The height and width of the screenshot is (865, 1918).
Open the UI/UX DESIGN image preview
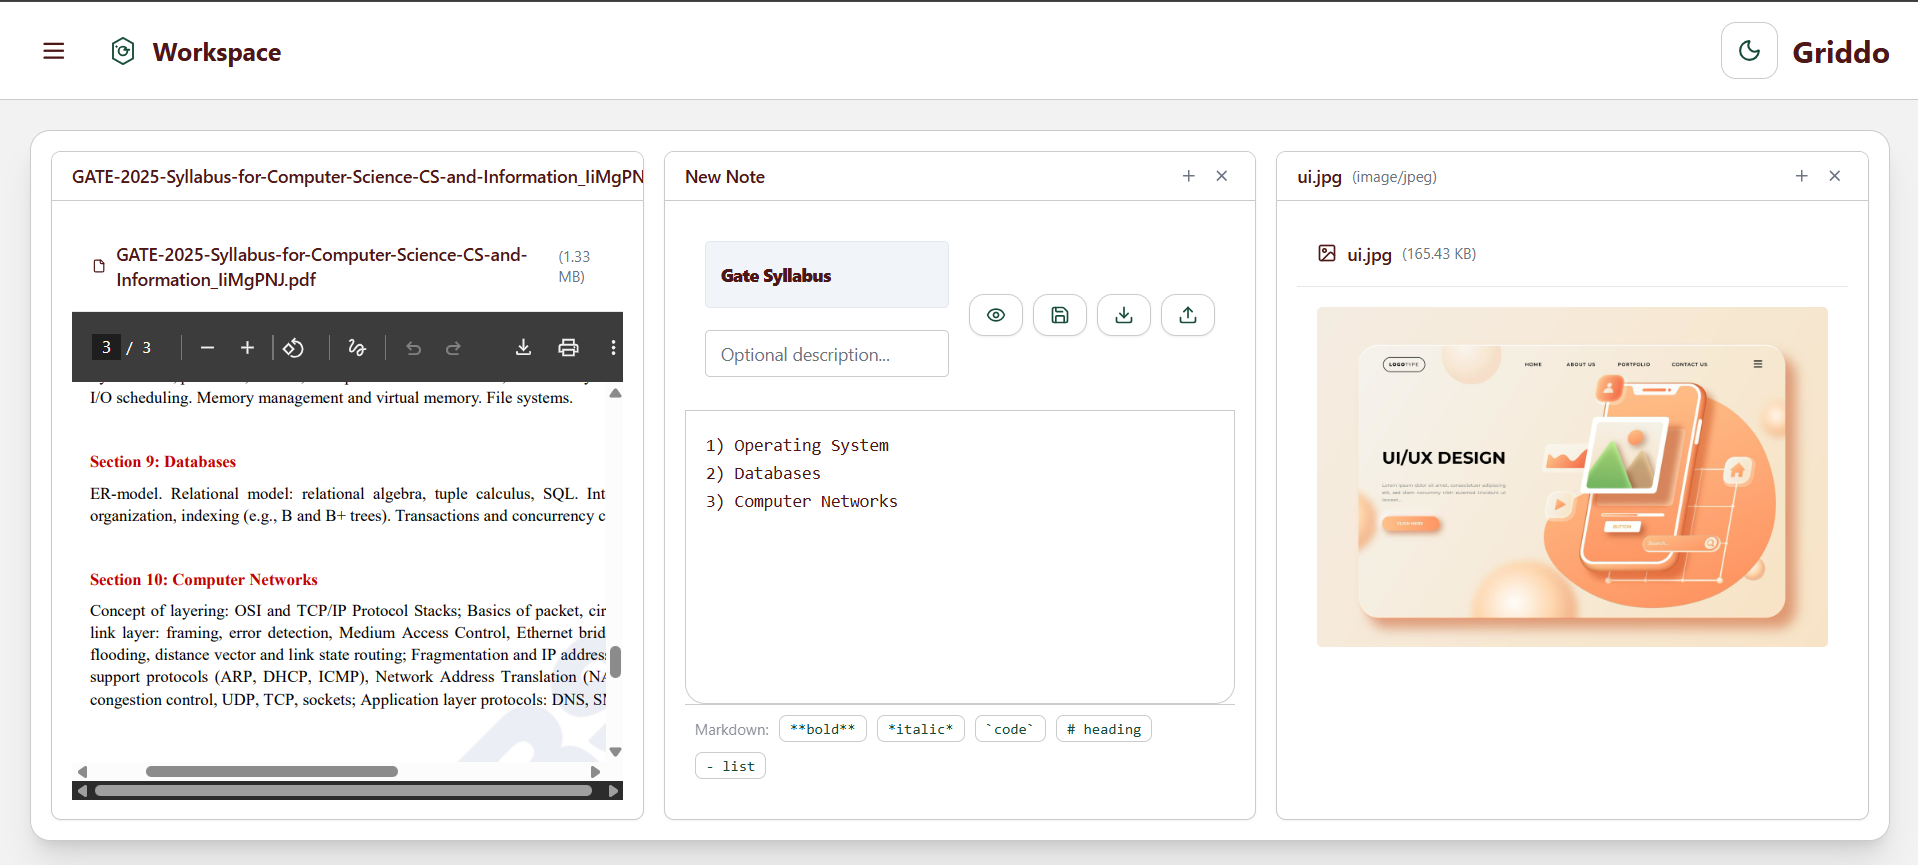1572,477
